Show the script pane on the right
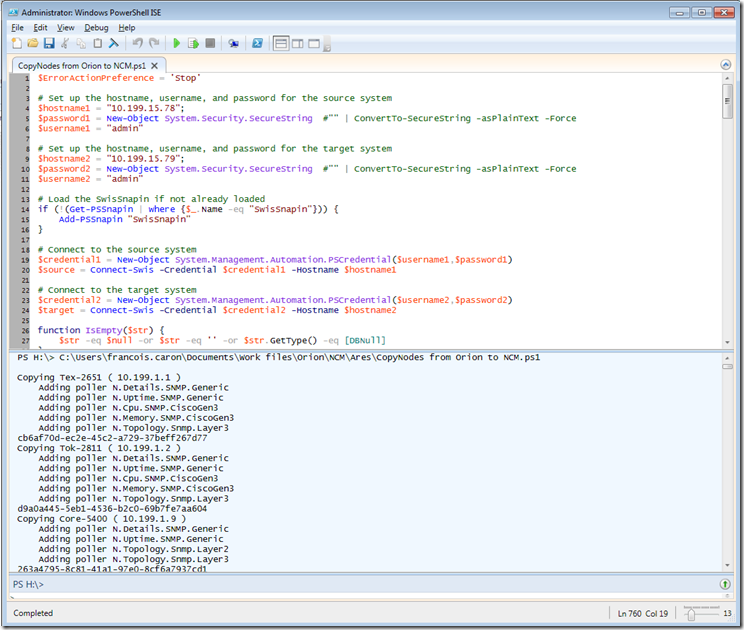This screenshot has height=630, width=744. tap(298, 44)
